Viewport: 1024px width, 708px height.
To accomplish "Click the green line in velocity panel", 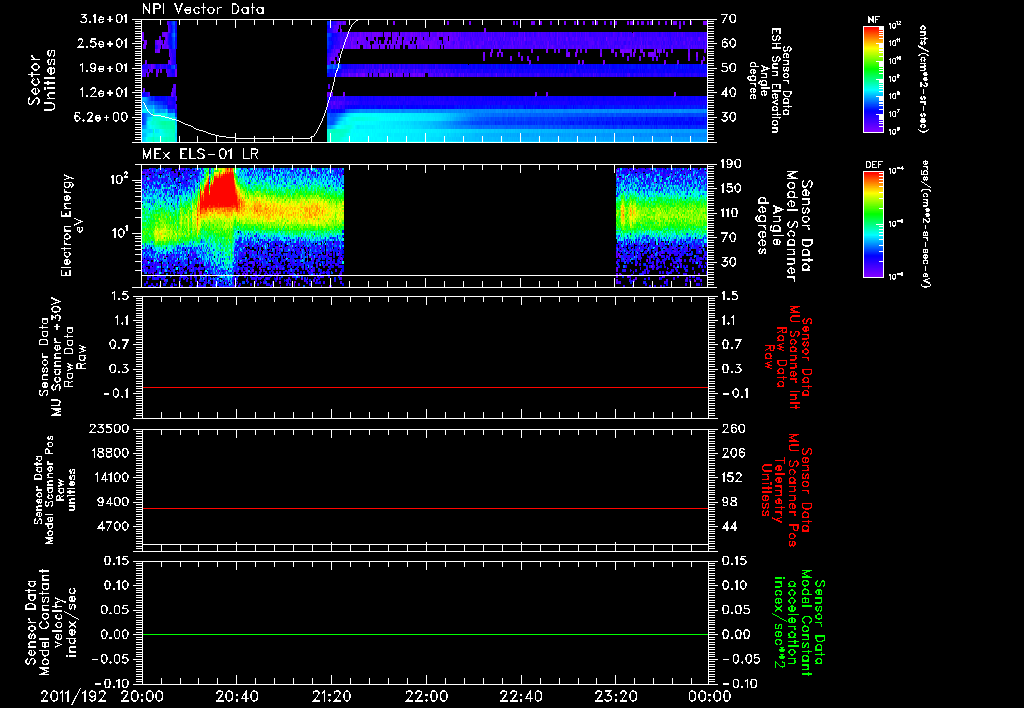I will click(425, 634).
